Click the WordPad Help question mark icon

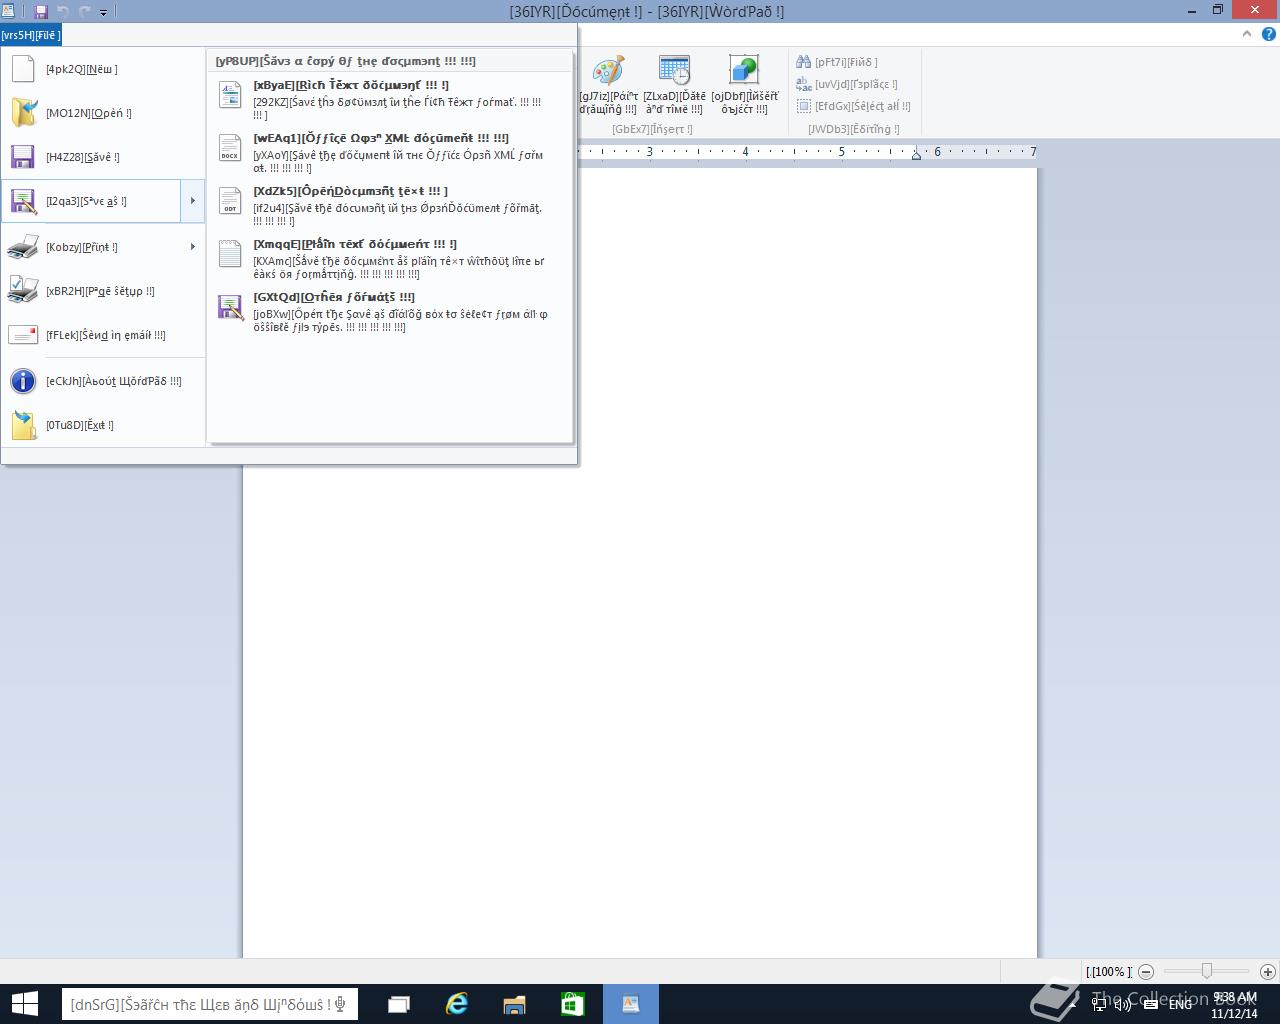1268,34
